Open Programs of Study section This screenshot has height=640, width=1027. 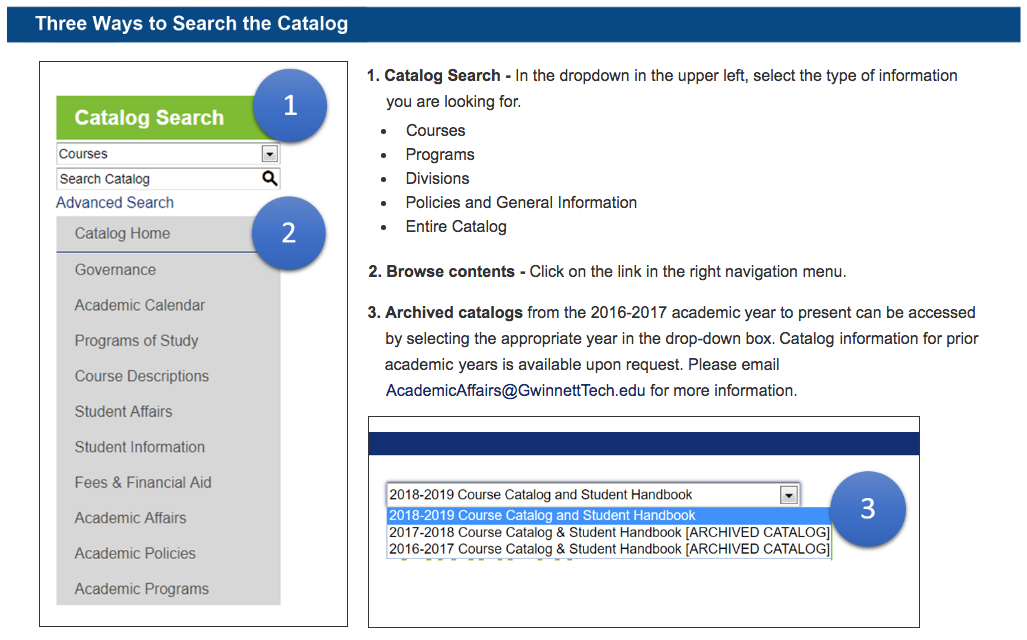click(x=136, y=341)
